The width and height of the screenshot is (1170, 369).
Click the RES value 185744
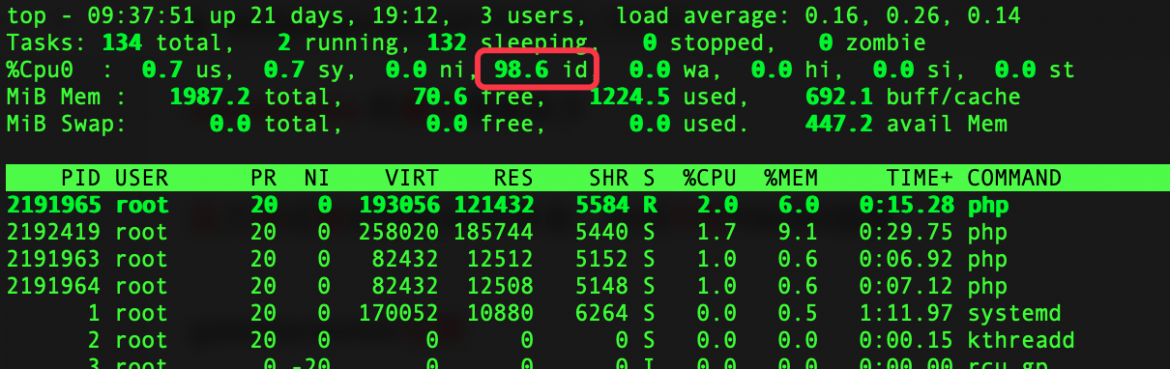pos(493,232)
